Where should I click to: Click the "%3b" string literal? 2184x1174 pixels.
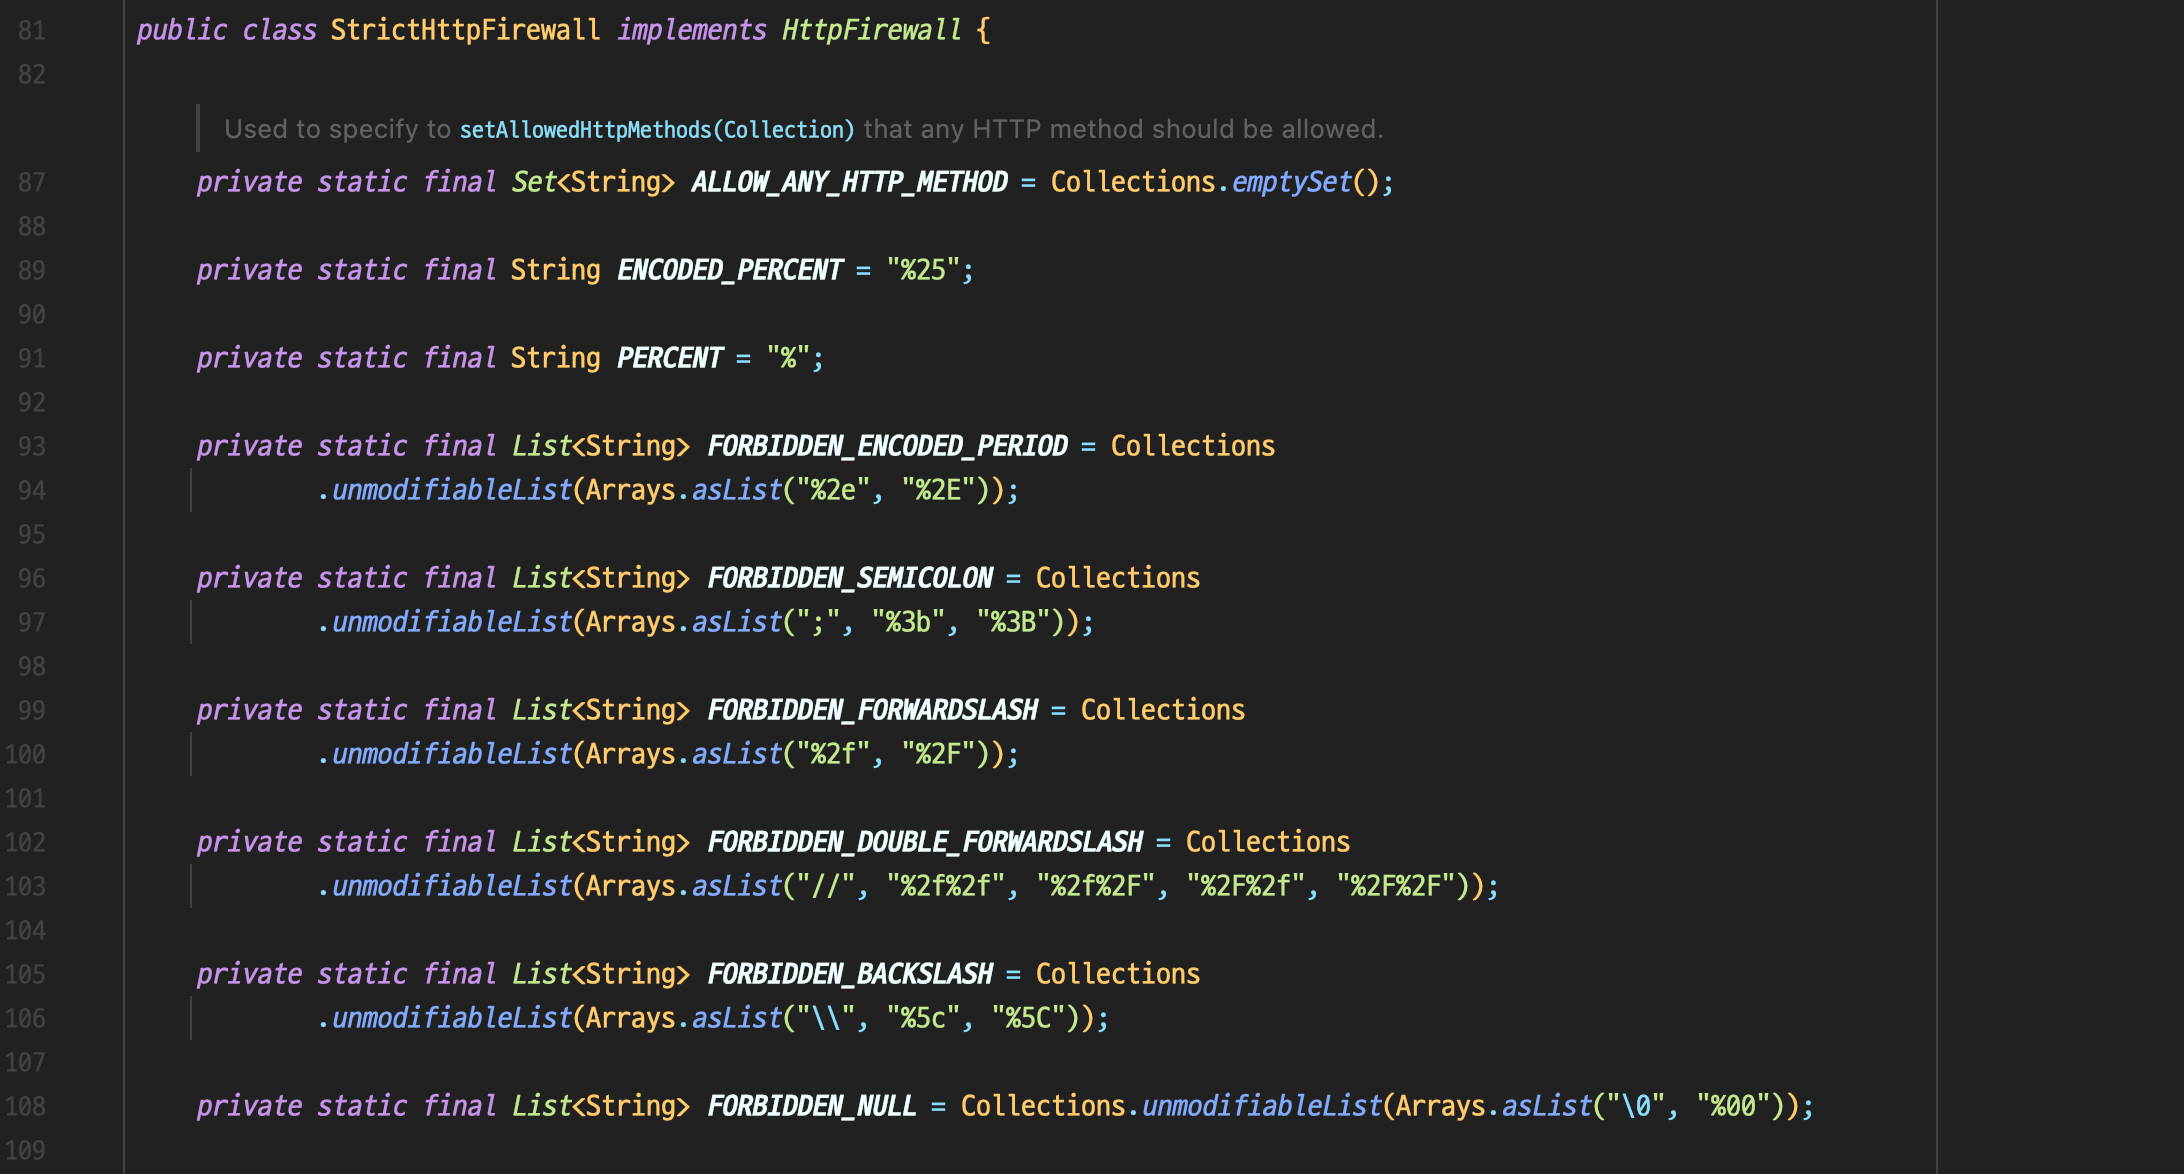(908, 622)
